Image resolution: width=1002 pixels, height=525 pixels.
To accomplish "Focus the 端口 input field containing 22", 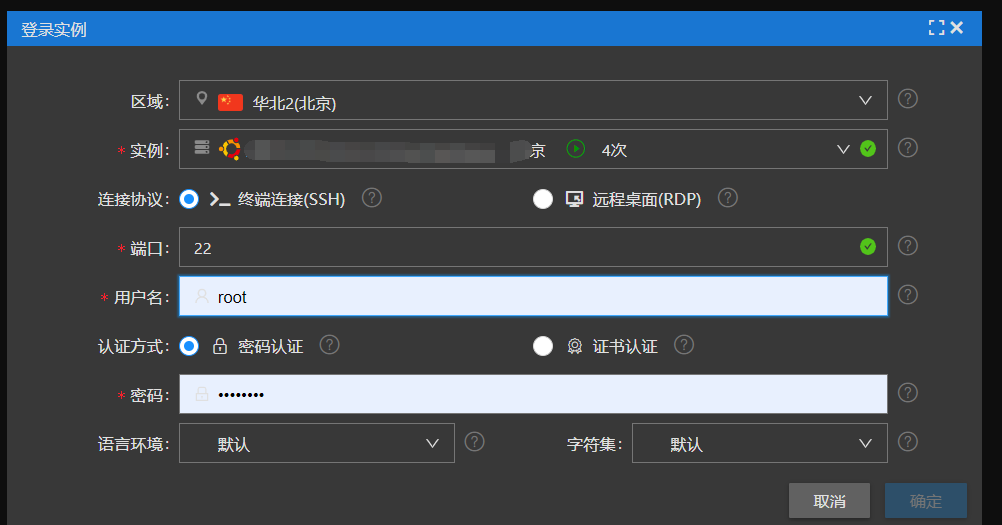I will (x=533, y=247).
